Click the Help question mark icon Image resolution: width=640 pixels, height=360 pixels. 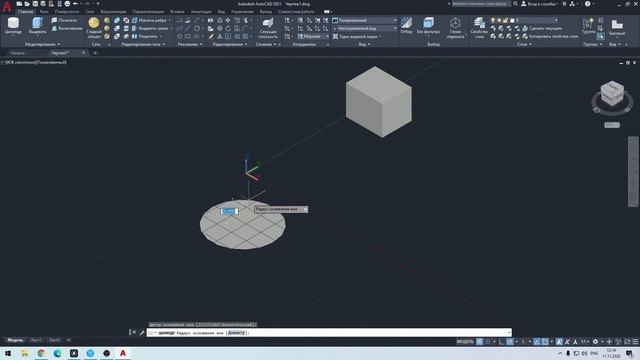(587, 4)
